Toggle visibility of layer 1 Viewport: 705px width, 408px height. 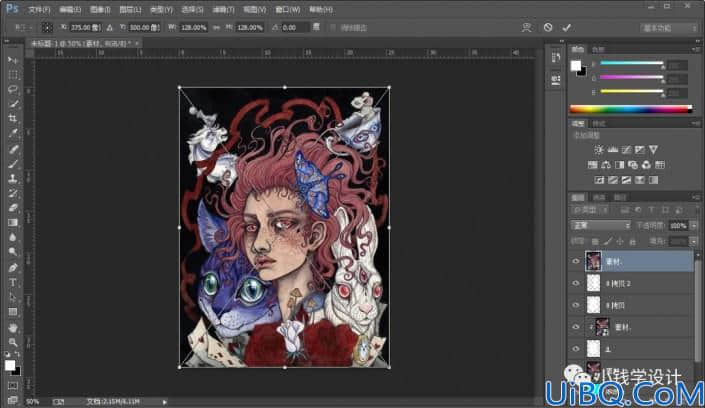576,349
